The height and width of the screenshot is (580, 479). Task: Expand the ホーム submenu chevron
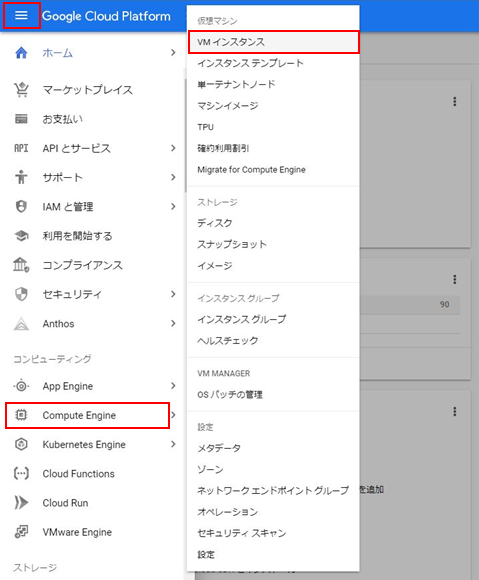[173, 53]
